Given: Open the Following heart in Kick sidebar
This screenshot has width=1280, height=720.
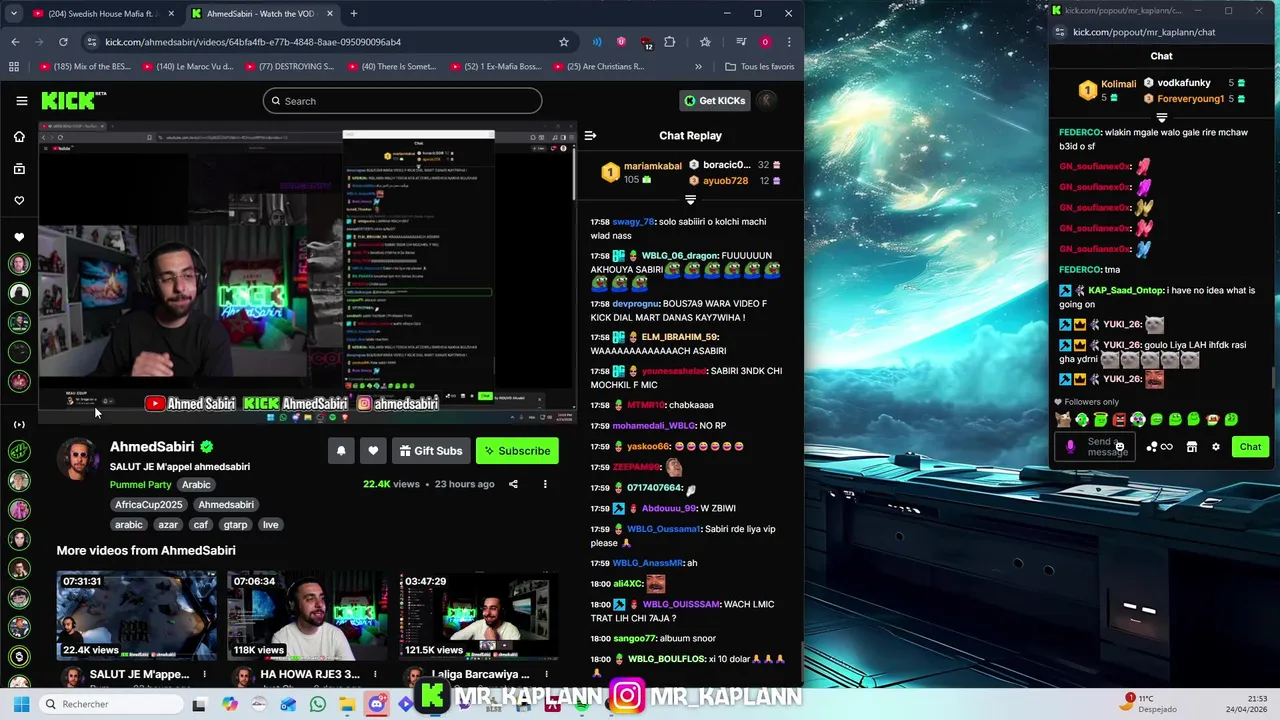Looking at the screenshot, I should click(19, 201).
